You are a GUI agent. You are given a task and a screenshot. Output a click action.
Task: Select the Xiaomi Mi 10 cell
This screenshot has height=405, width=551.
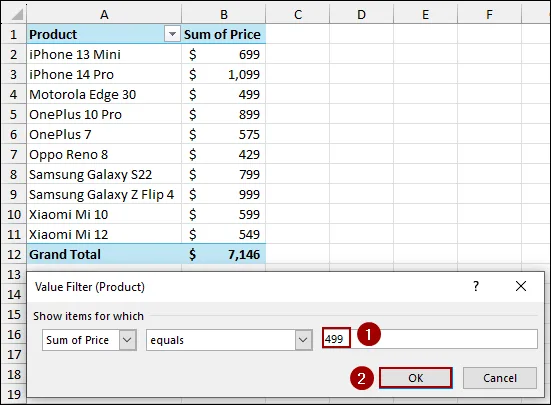[x=104, y=214]
